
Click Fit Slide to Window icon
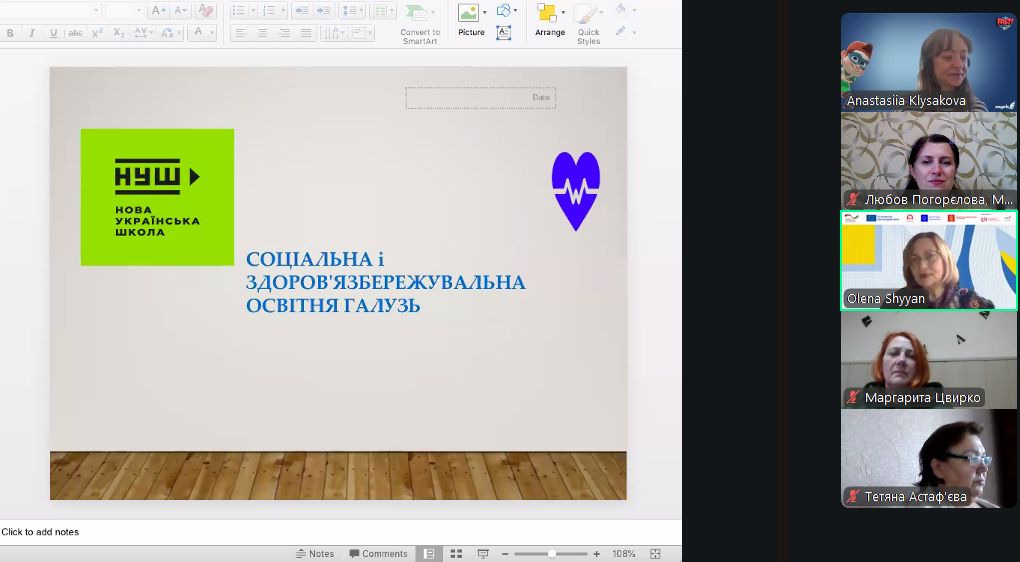(655, 554)
